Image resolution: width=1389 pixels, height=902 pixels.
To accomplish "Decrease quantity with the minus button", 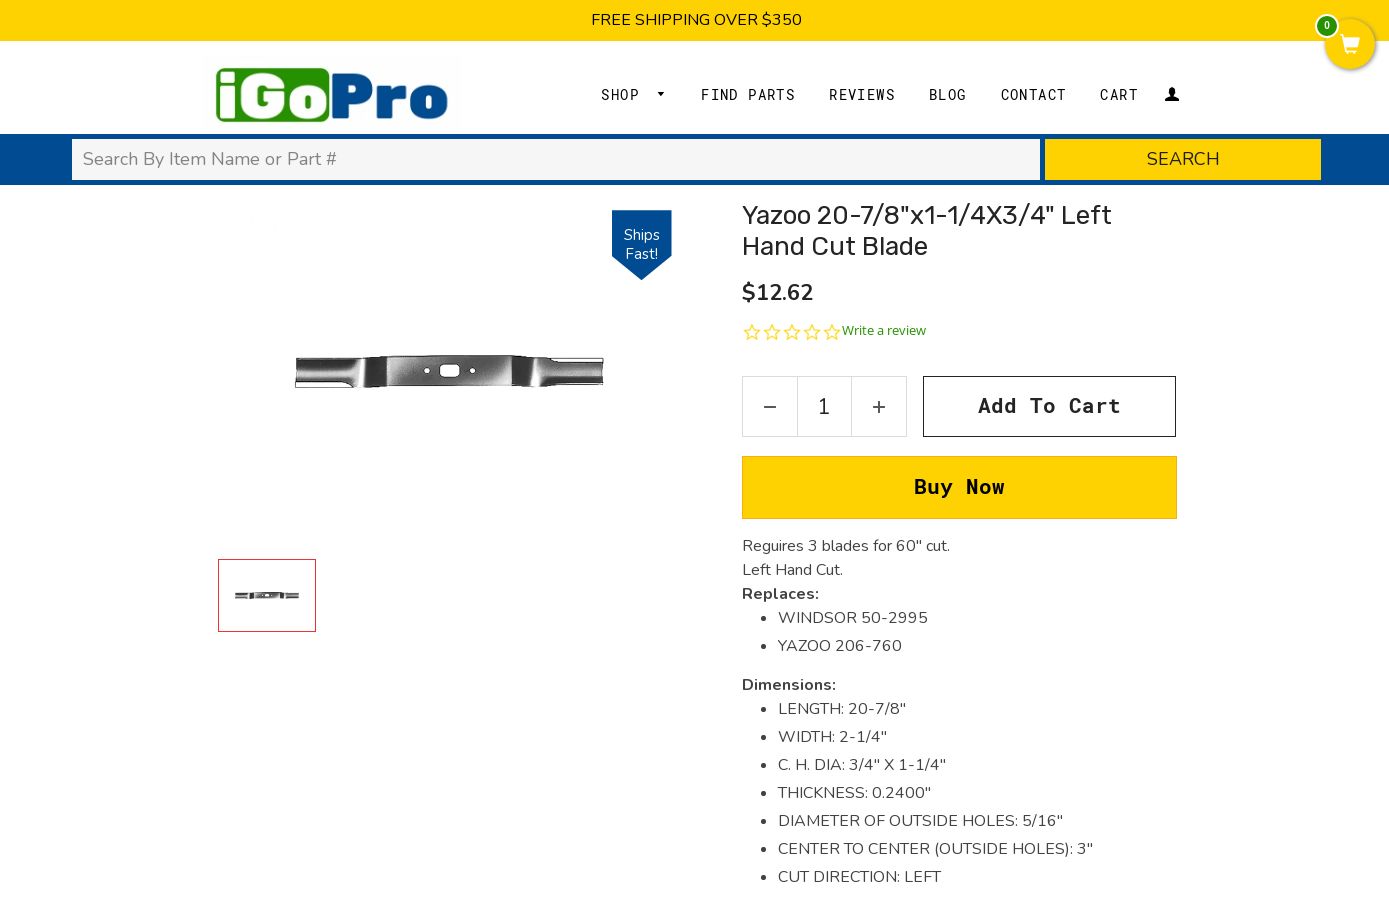I will (770, 407).
